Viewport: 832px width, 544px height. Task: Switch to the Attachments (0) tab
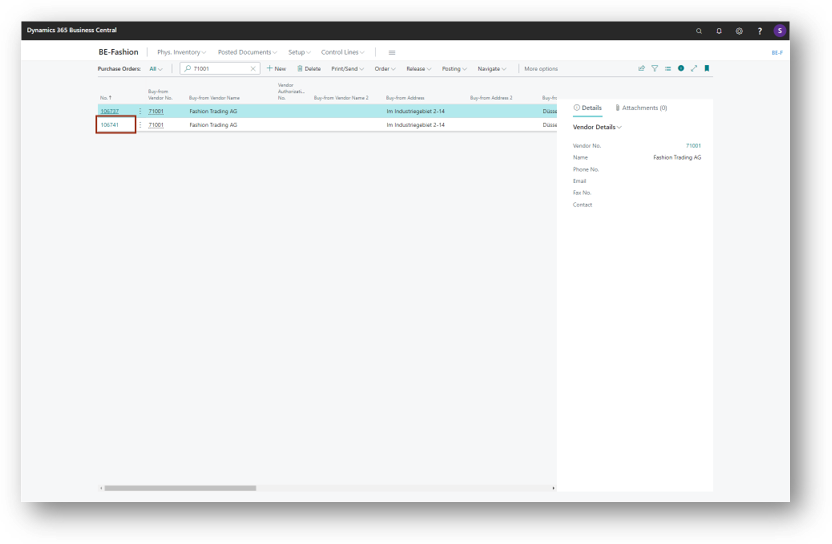(641, 108)
